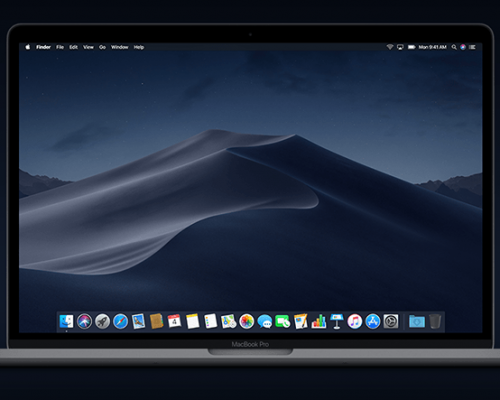
Task: Open the Apple menu
Action: 27,47
